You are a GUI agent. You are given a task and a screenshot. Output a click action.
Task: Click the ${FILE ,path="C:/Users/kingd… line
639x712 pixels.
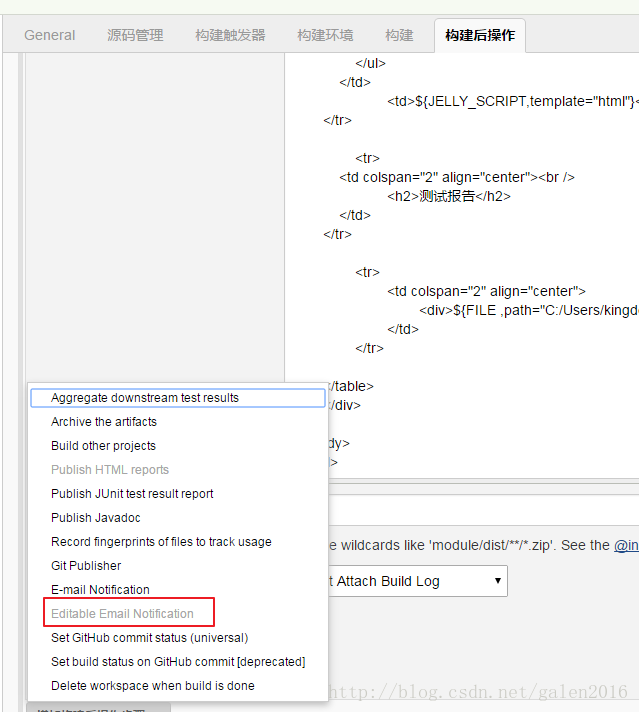click(529, 310)
